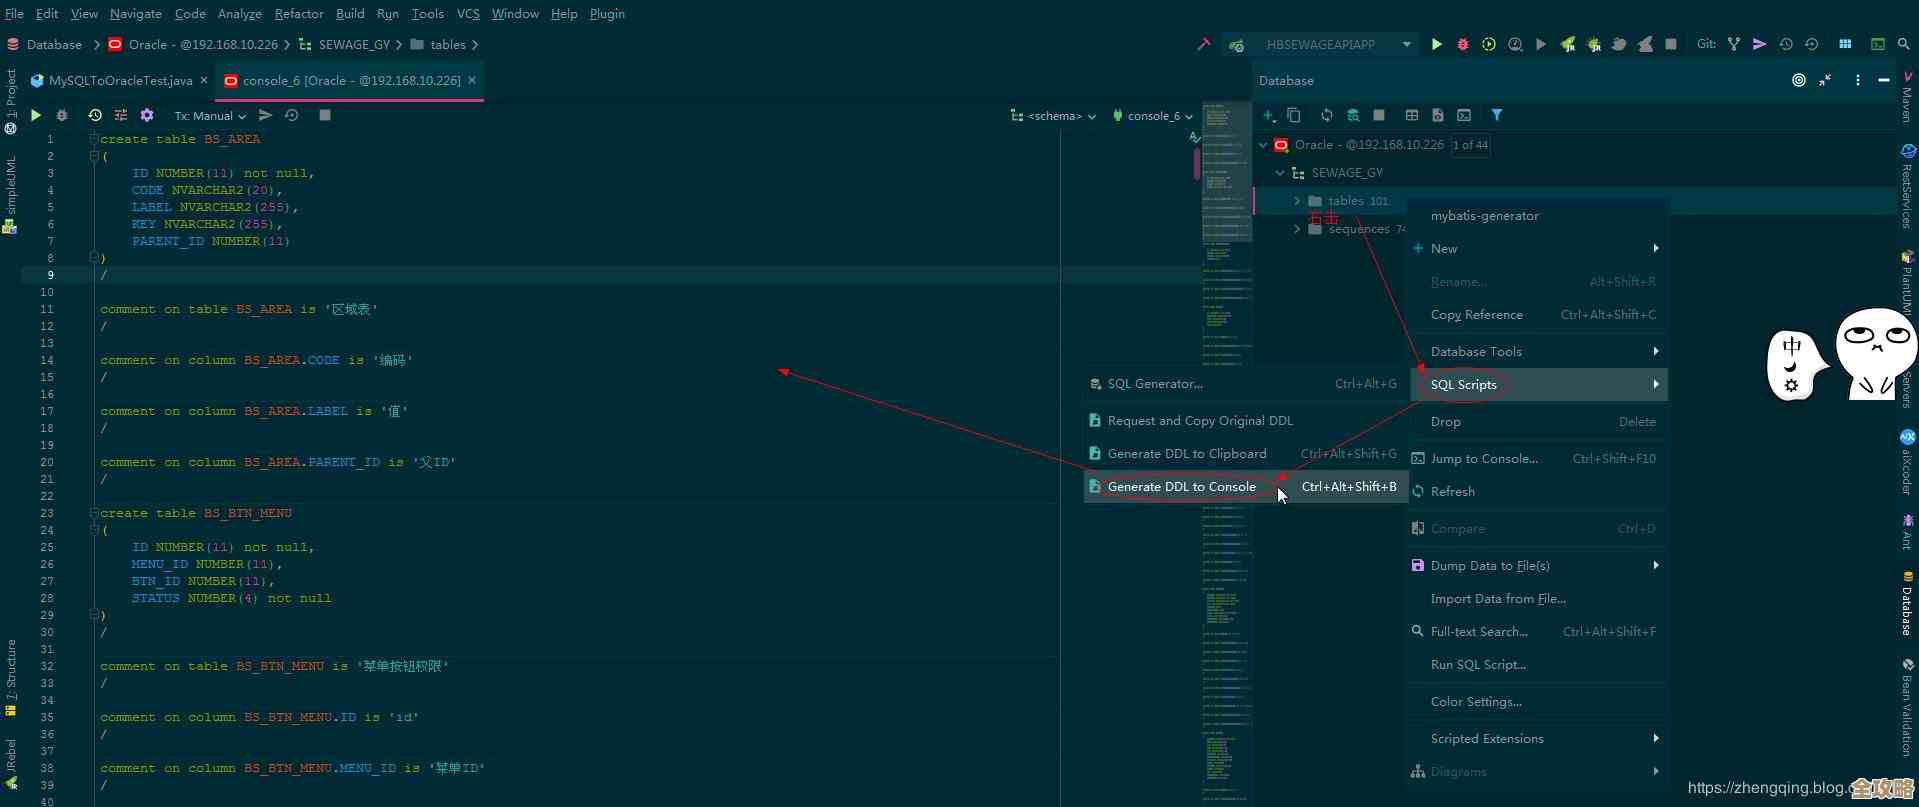The width and height of the screenshot is (1919, 807).
Task: Expand the sequences folder in tree
Action: click(x=1297, y=229)
